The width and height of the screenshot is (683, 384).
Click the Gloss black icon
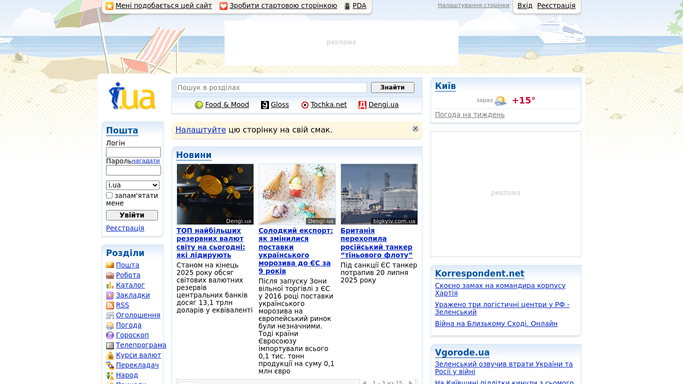[x=265, y=105]
